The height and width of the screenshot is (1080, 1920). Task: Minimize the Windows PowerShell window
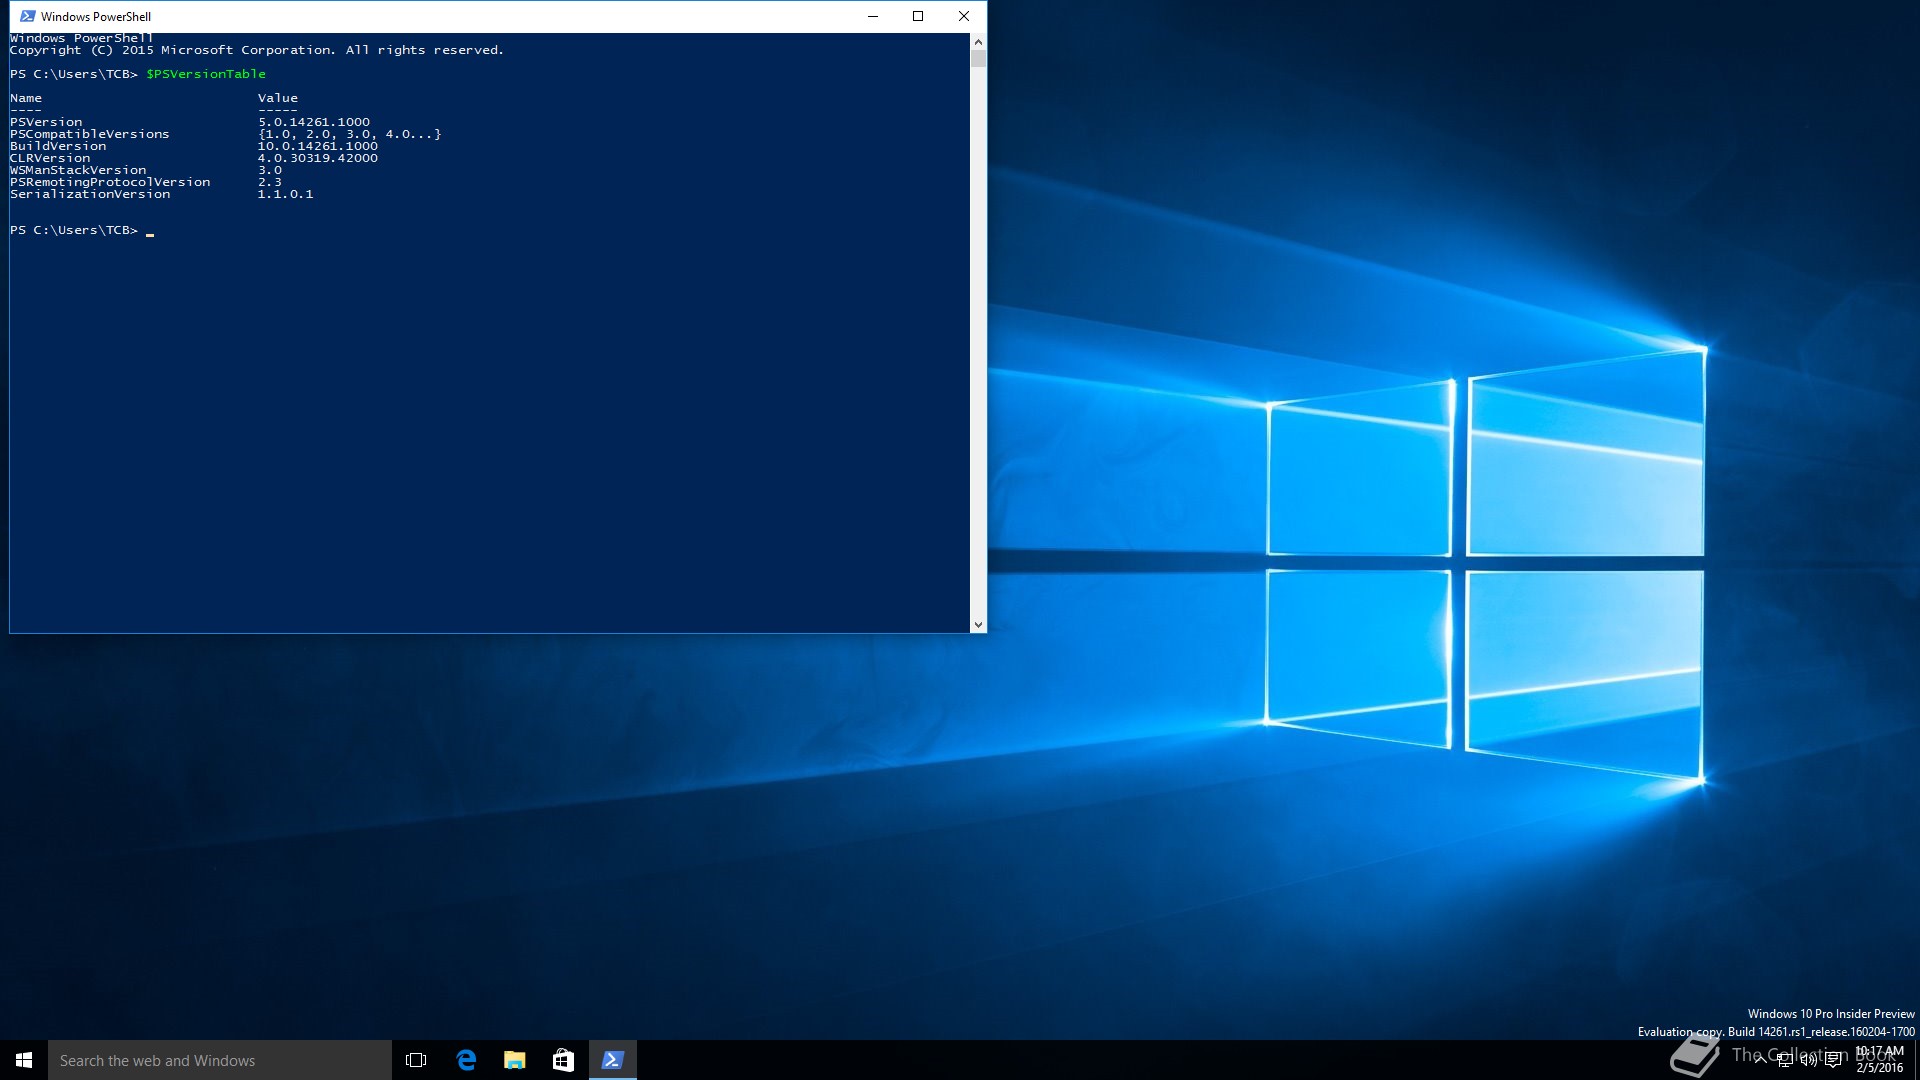(x=873, y=16)
